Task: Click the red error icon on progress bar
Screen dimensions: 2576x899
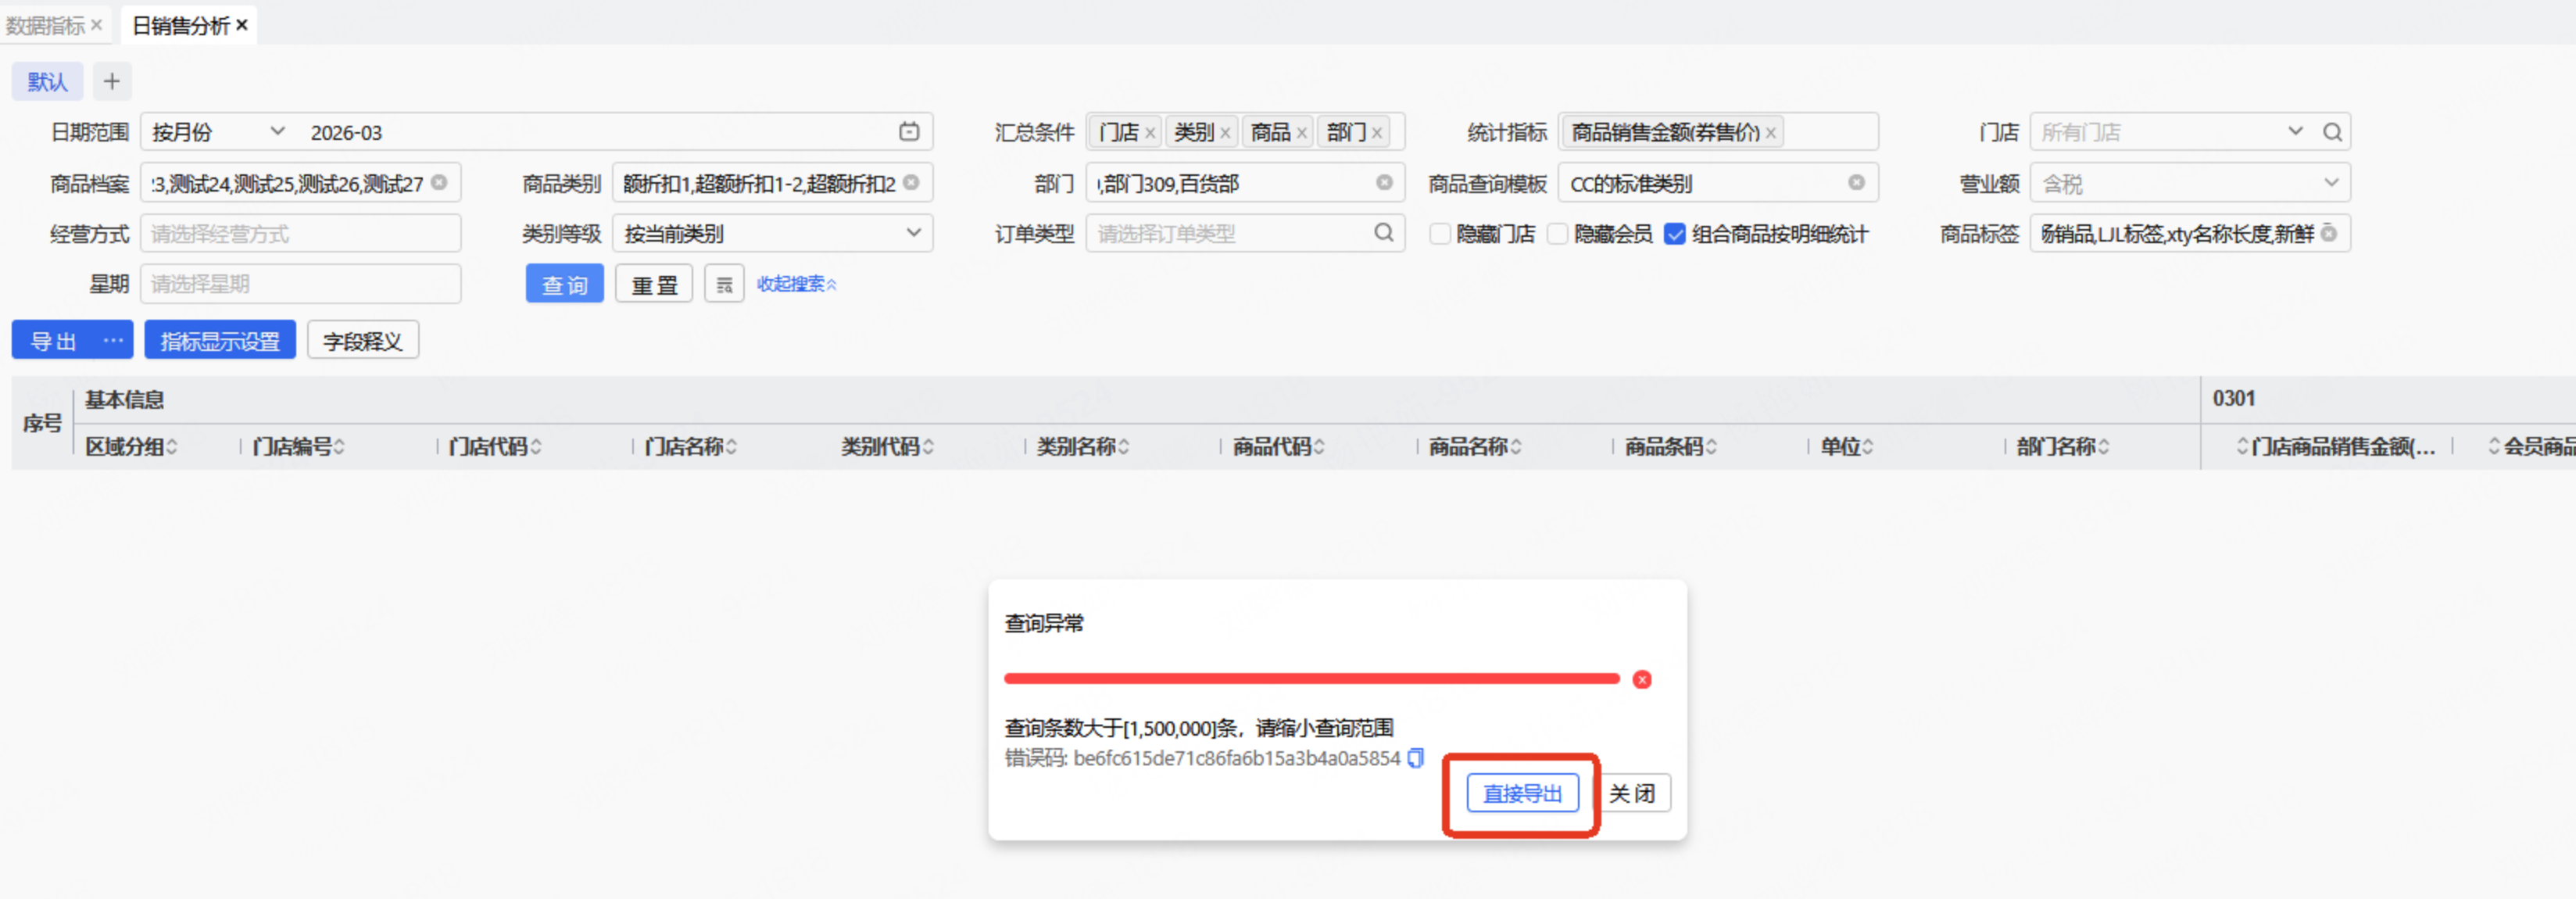Action: tap(1641, 680)
